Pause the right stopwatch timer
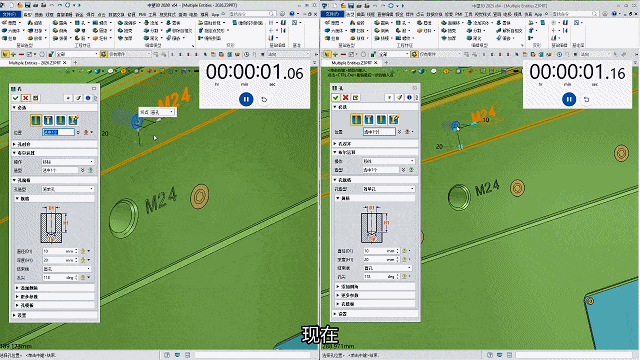The width and height of the screenshot is (640, 360). click(569, 99)
